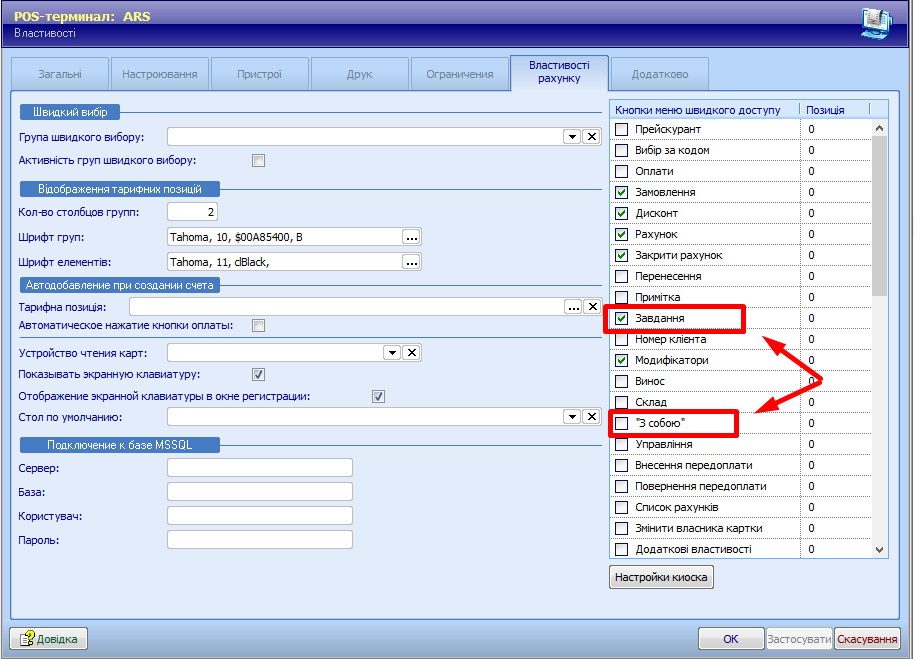The image size is (914, 659).
Task: Clear the Група швидкого вибору field with X
Action: point(591,137)
